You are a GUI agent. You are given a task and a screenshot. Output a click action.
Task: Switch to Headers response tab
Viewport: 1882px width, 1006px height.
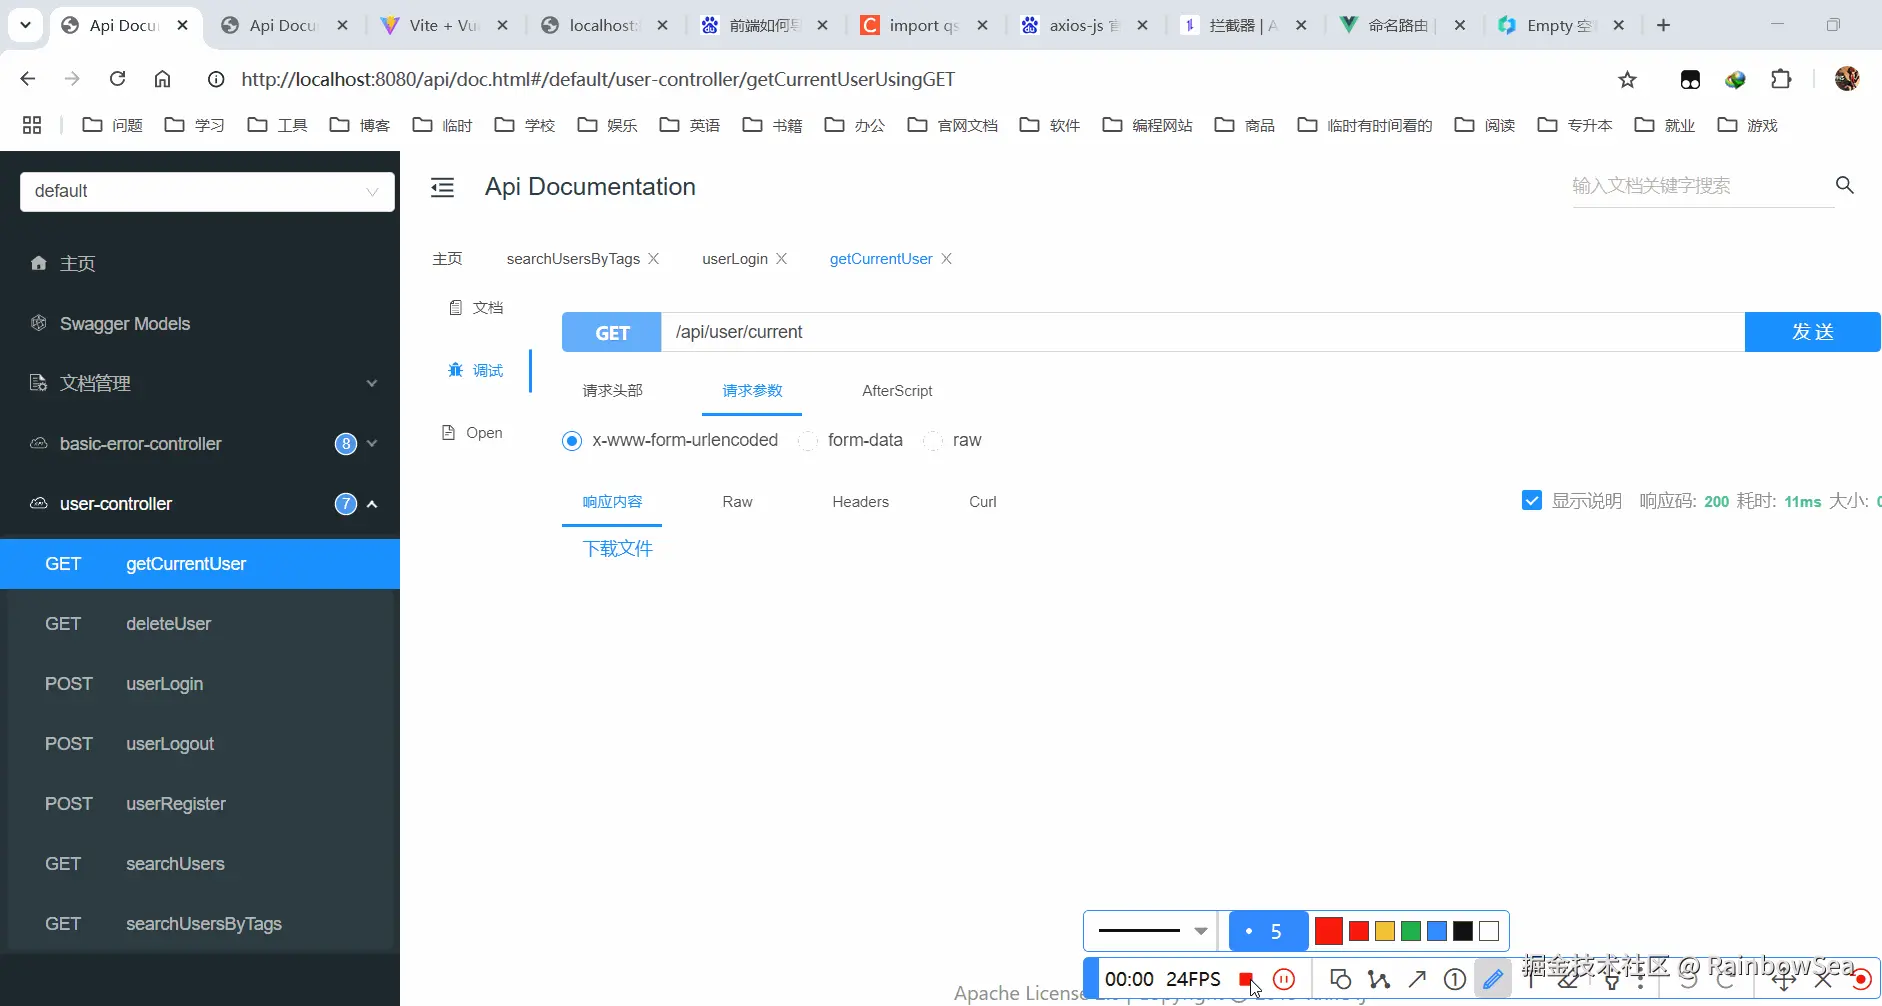(860, 501)
